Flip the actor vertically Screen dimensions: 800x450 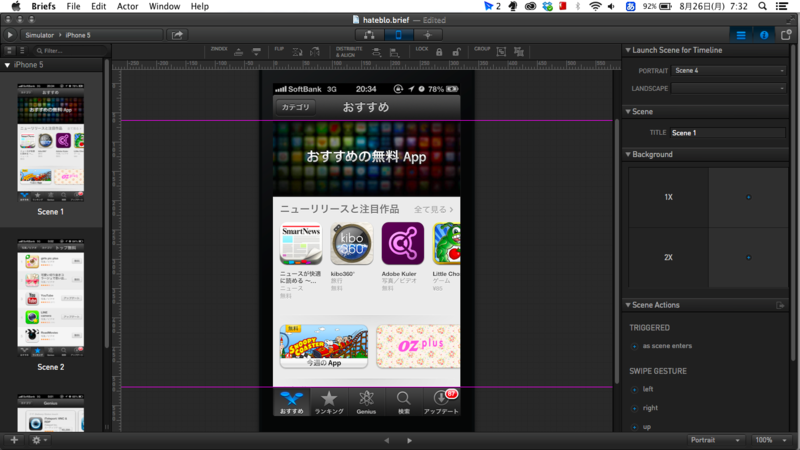[x=297, y=52]
